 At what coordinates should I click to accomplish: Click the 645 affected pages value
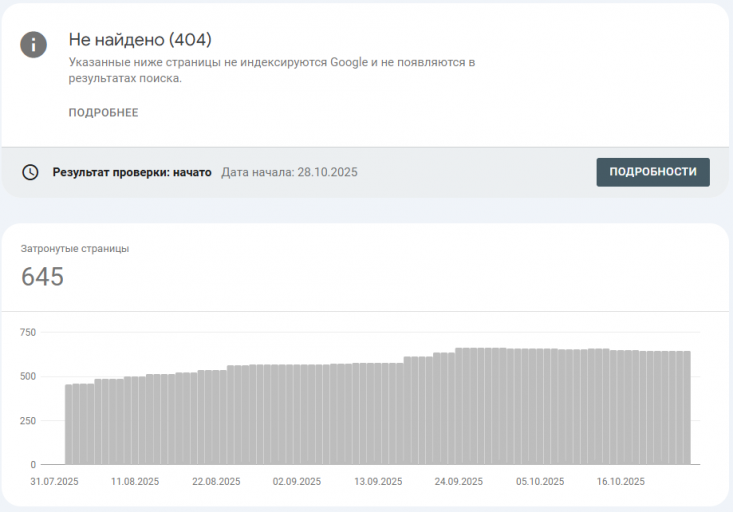[x=42, y=276]
